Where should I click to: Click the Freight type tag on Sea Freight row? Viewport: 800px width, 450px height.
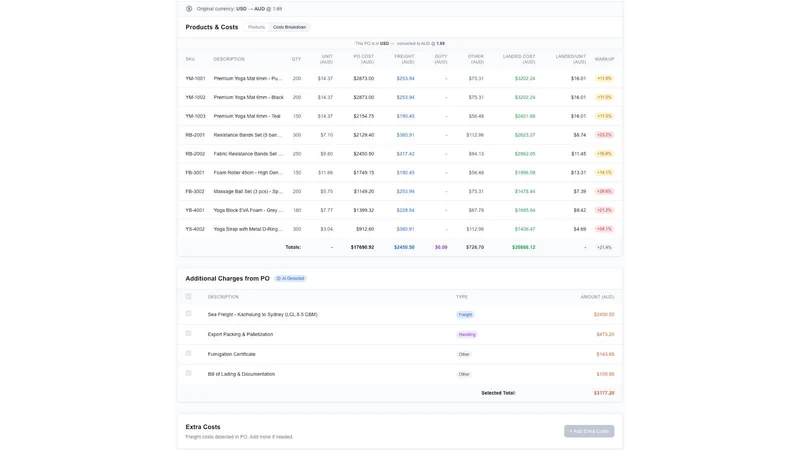(465, 315)
